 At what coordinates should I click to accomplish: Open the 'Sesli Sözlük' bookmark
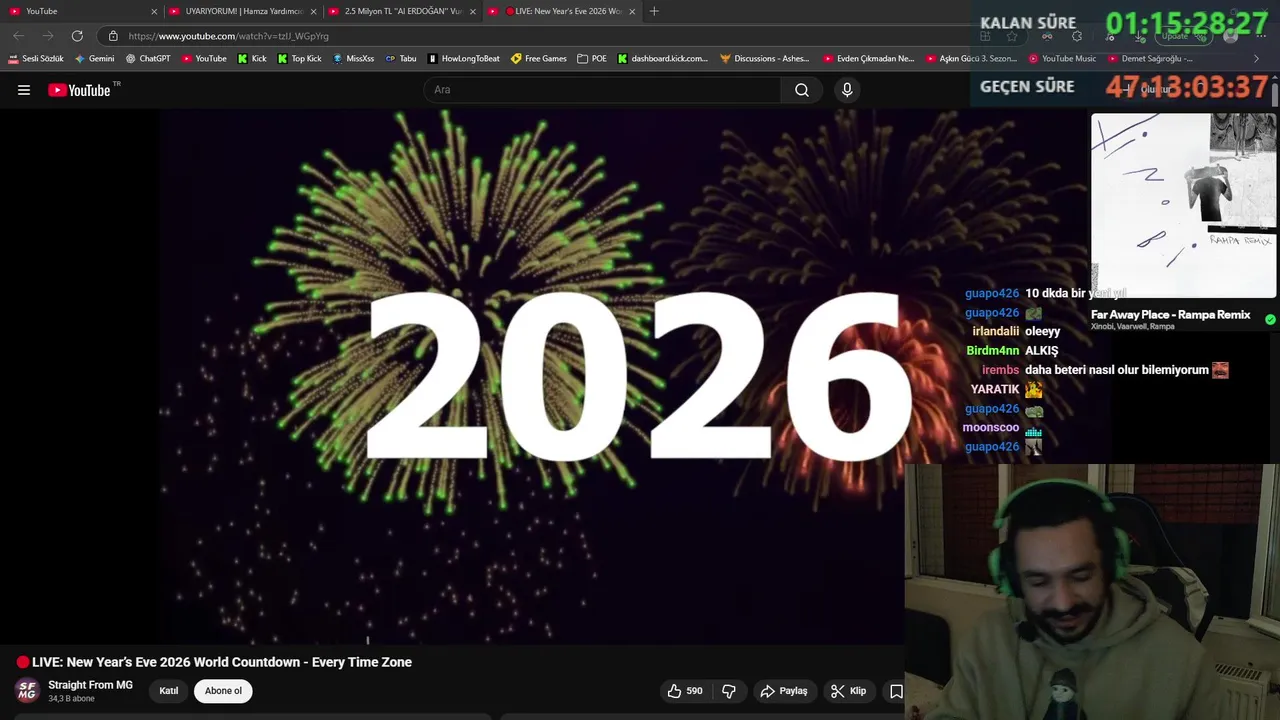36,59
